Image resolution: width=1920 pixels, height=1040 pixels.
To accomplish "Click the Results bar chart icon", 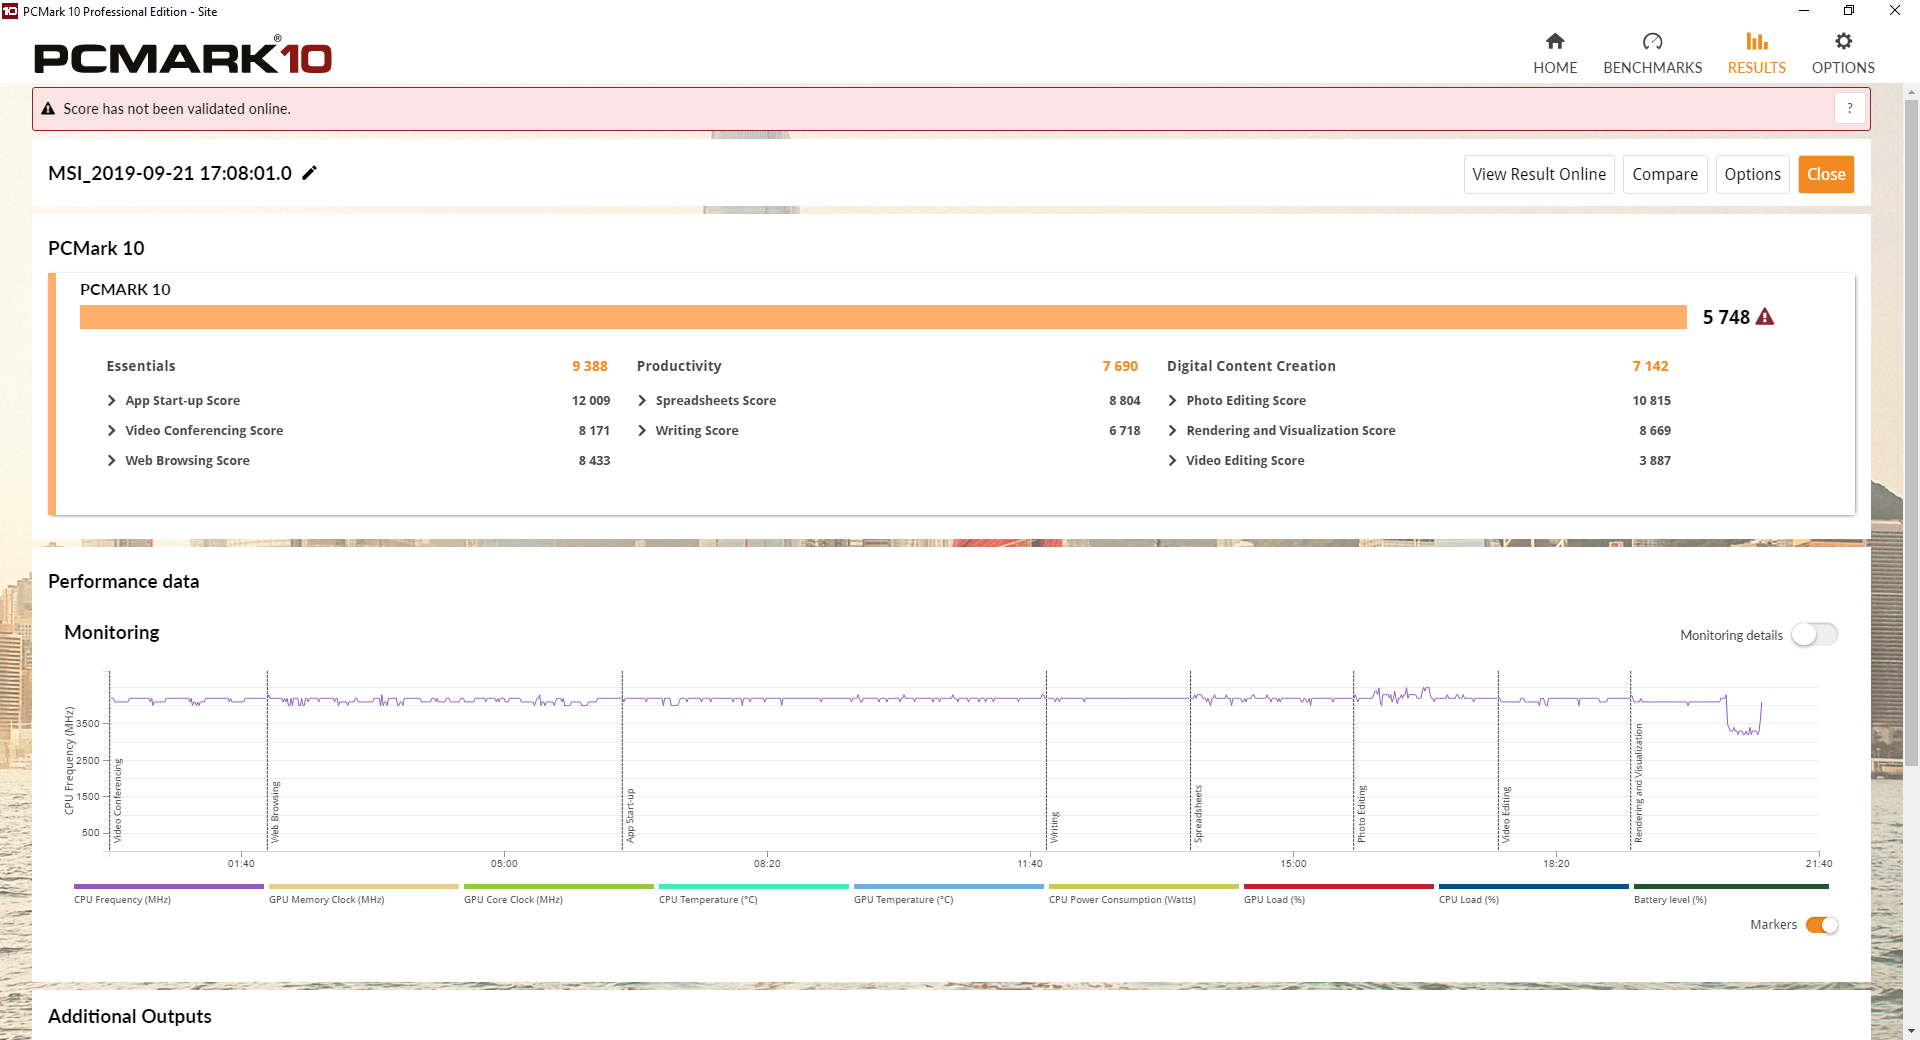I will 1757,41.
